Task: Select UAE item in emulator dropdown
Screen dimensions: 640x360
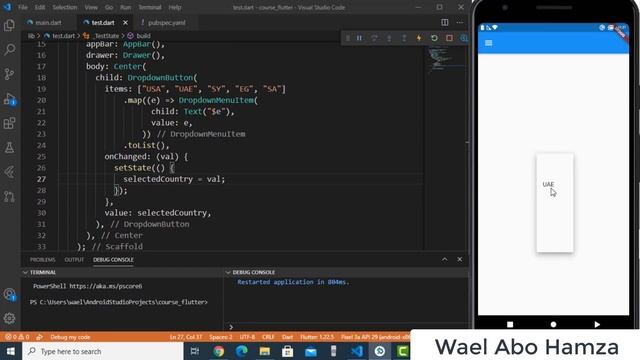Action: (548, 184)
